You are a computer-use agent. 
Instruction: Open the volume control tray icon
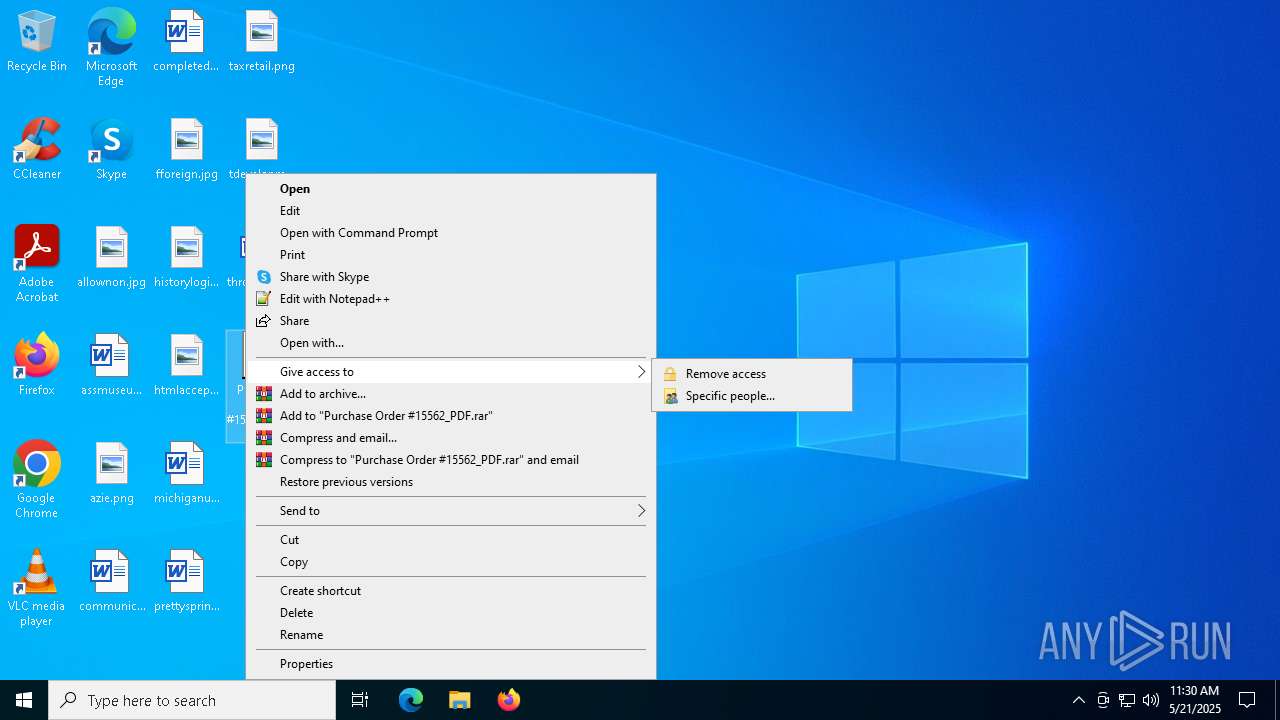coord(1151,700)
